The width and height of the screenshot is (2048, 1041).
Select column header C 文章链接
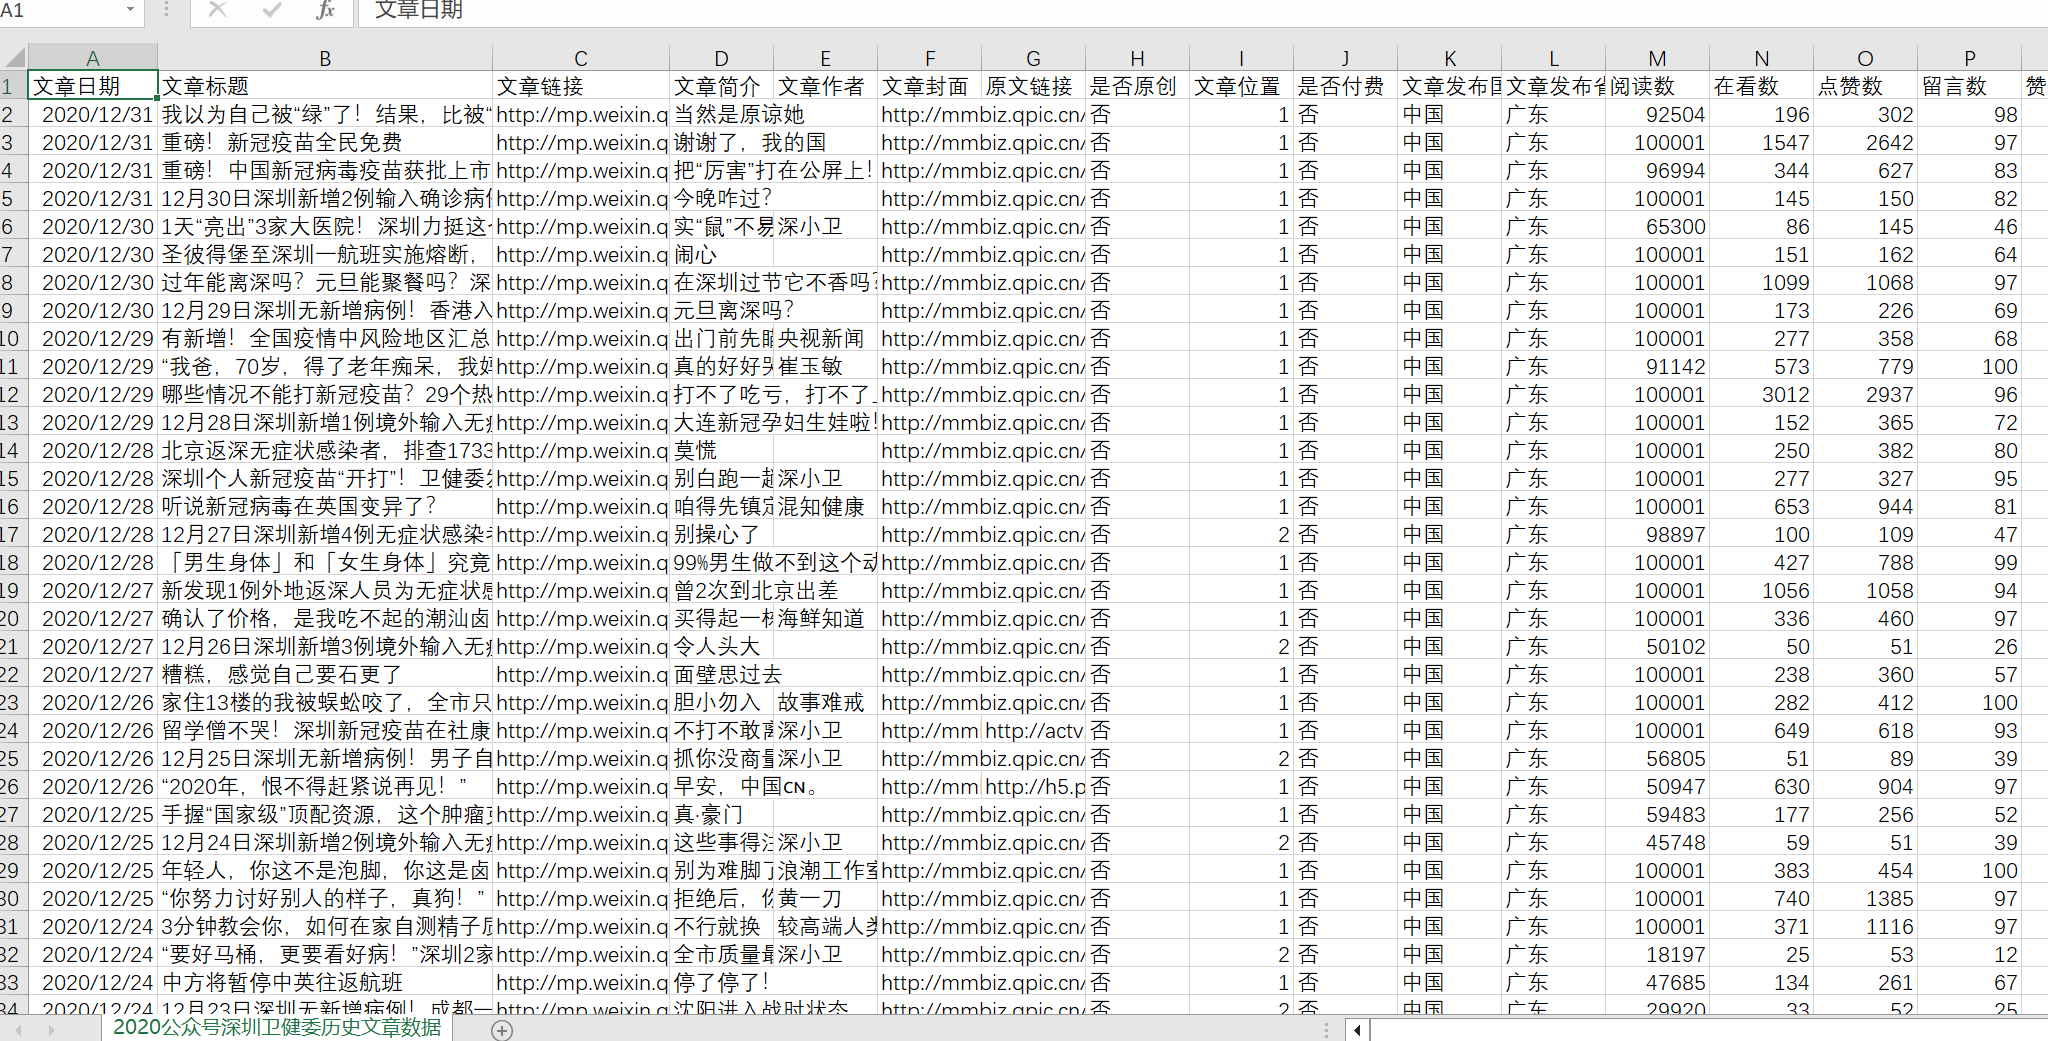[580, 57]
